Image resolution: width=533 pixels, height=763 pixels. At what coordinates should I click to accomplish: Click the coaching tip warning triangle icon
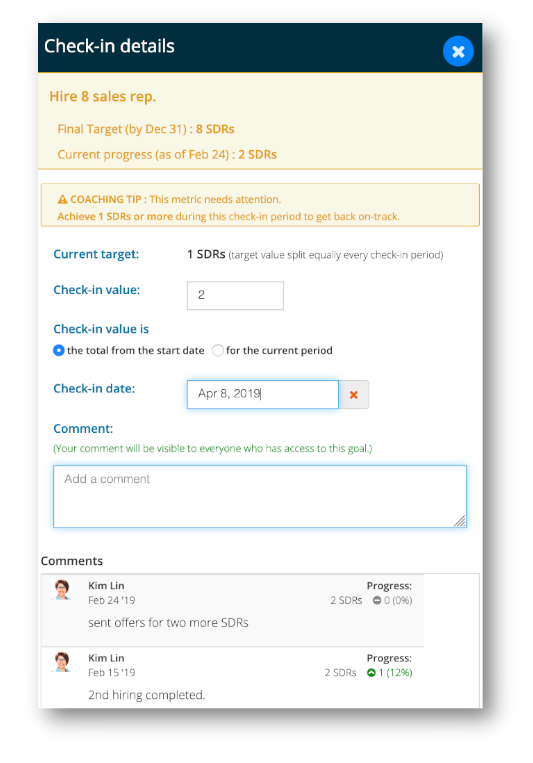62,199
